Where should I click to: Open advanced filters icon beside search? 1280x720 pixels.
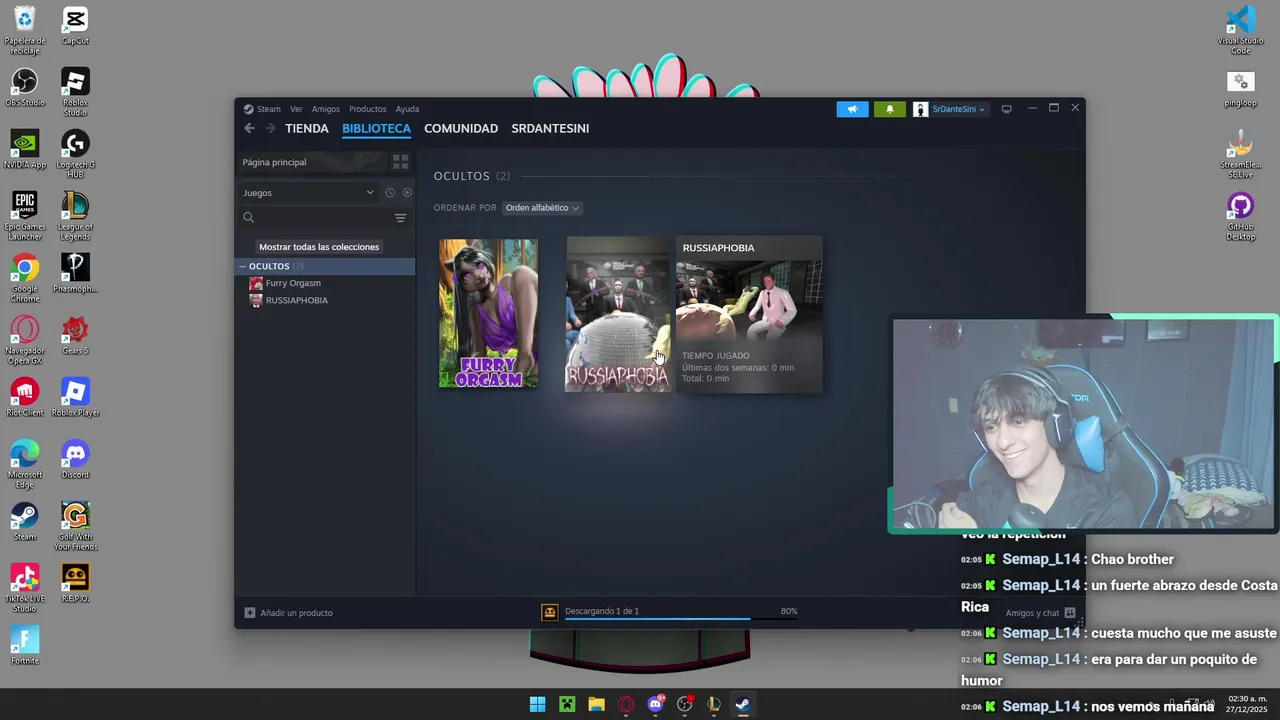[x=400, y=218]
